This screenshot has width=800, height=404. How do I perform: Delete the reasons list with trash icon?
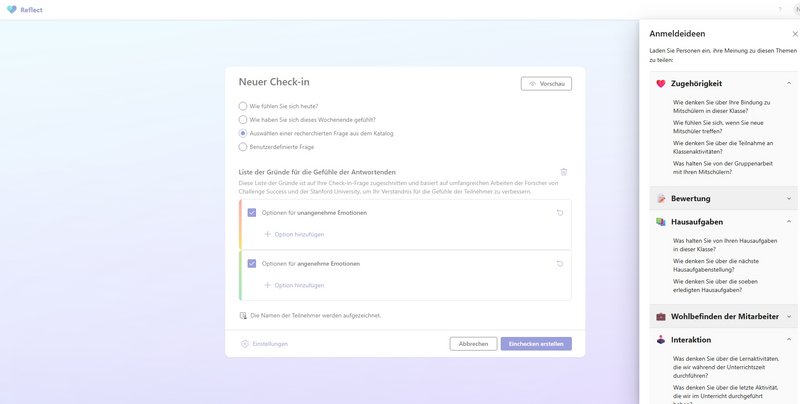[x=564, y=172]
